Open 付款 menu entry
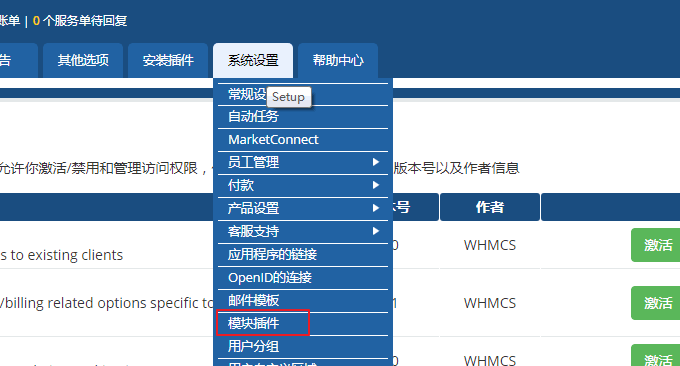This screenshot has width=680, height=366. [303, 186]
